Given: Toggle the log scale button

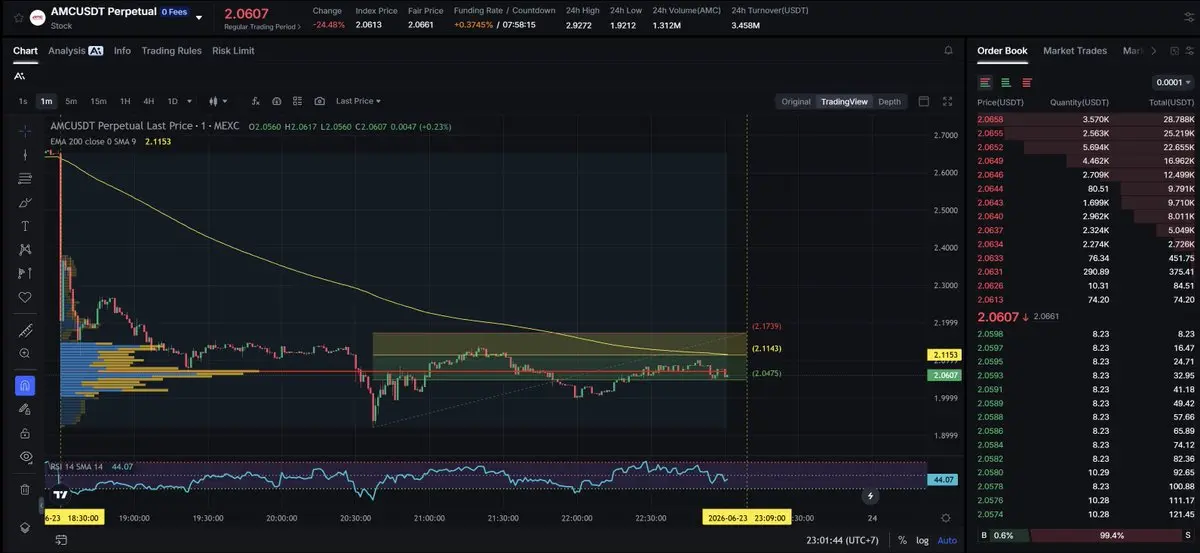Looking at the screenshot, I should pyautogui.click(x=922, y=540).
